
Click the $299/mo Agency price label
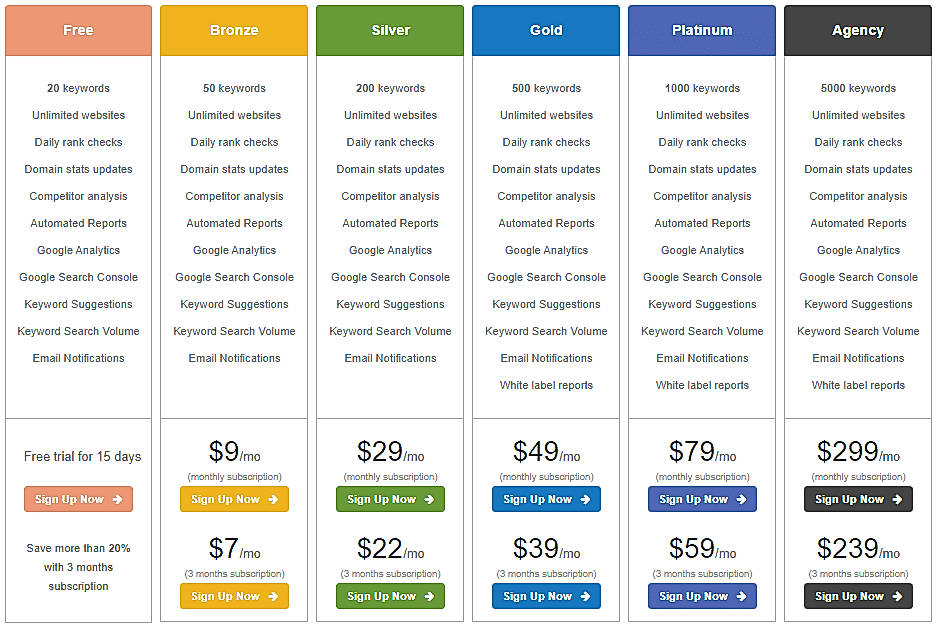858,452
